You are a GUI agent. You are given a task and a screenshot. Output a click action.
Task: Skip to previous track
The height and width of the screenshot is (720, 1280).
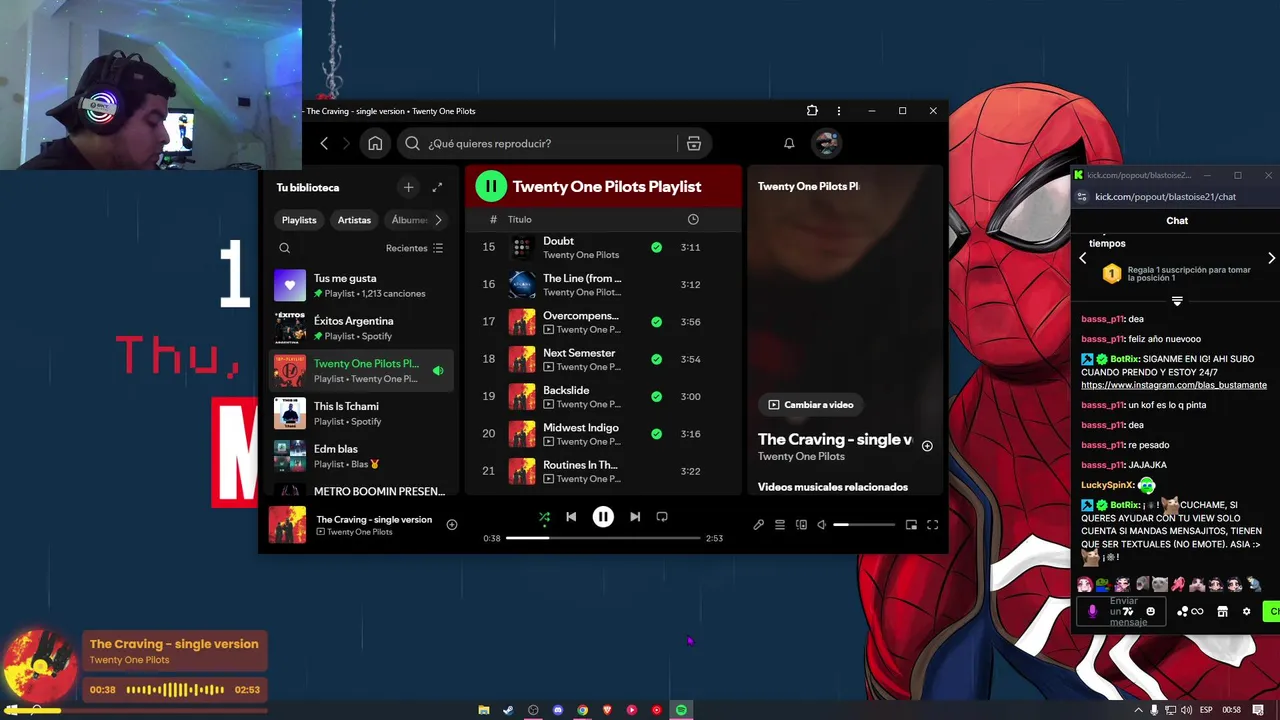571,517
